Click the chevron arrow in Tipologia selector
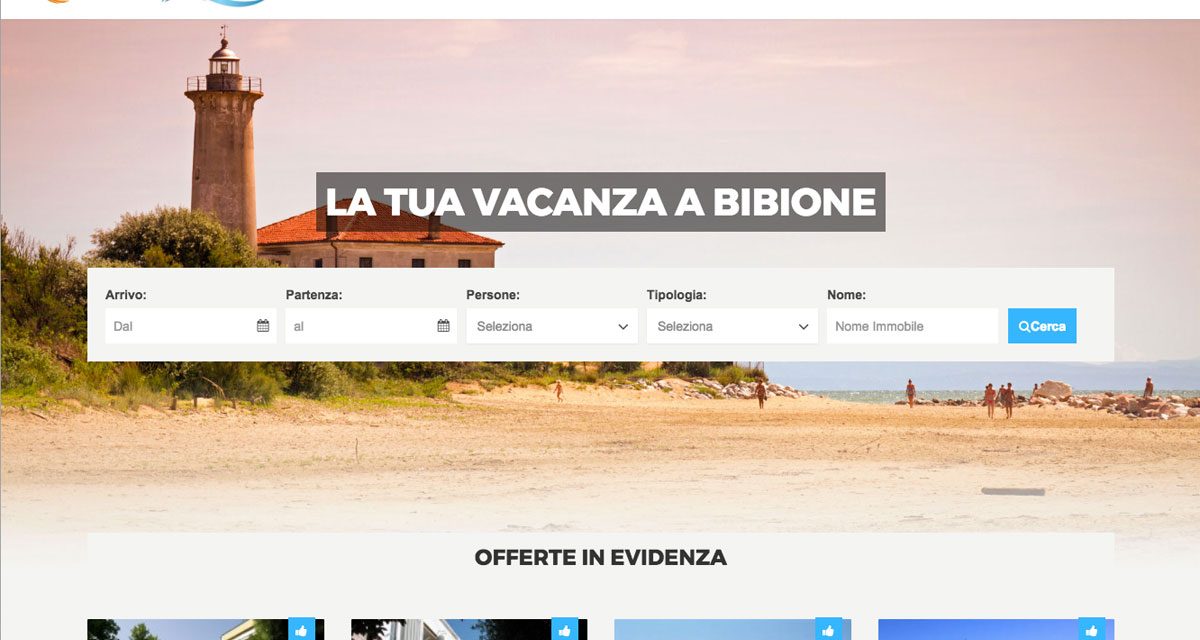Image resolution: width=1200 pixels, height=640 pixels. tap(804, 327)
